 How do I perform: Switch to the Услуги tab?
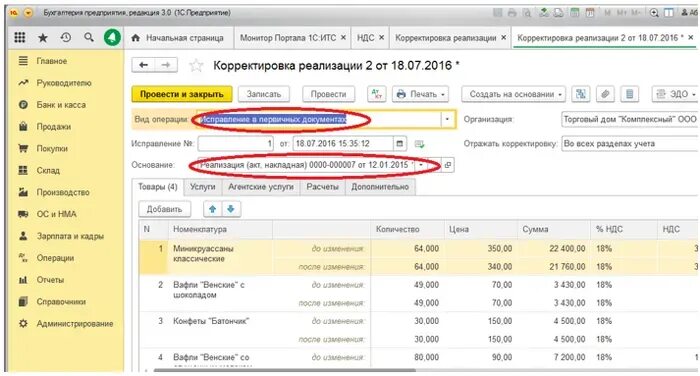(x=203, y=187)
